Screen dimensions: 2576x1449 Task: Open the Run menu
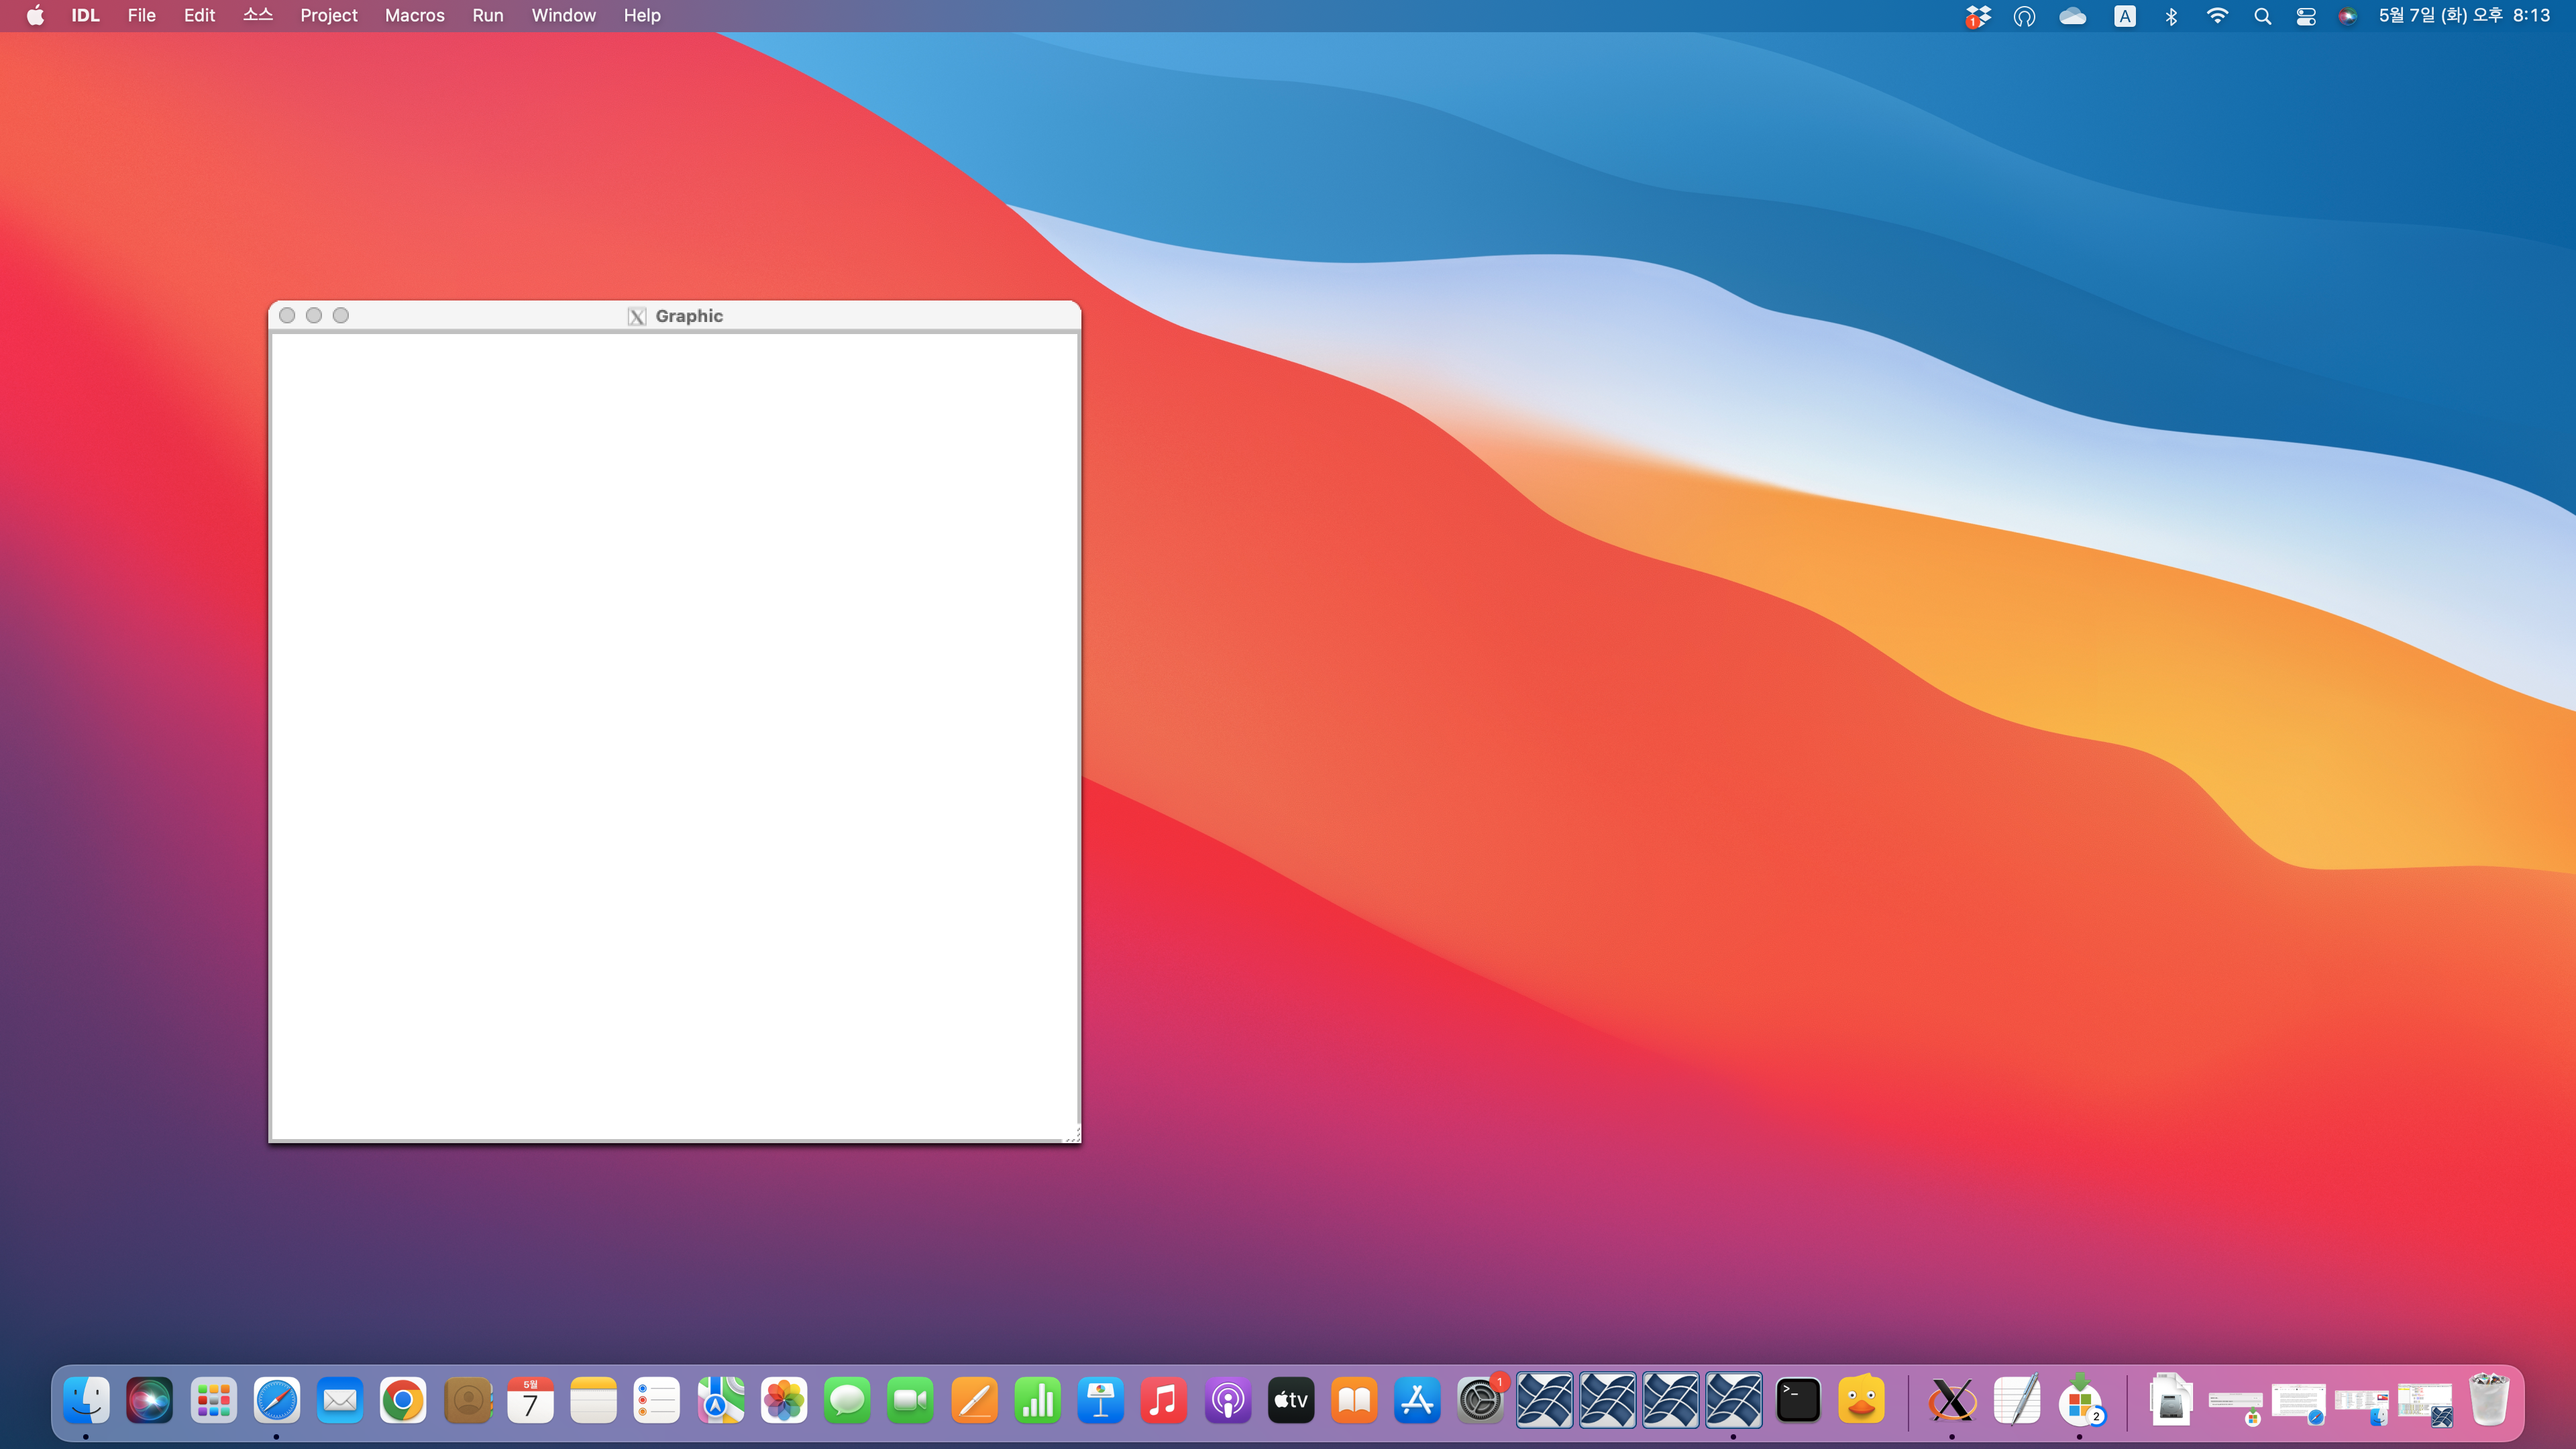pos(487,15)
